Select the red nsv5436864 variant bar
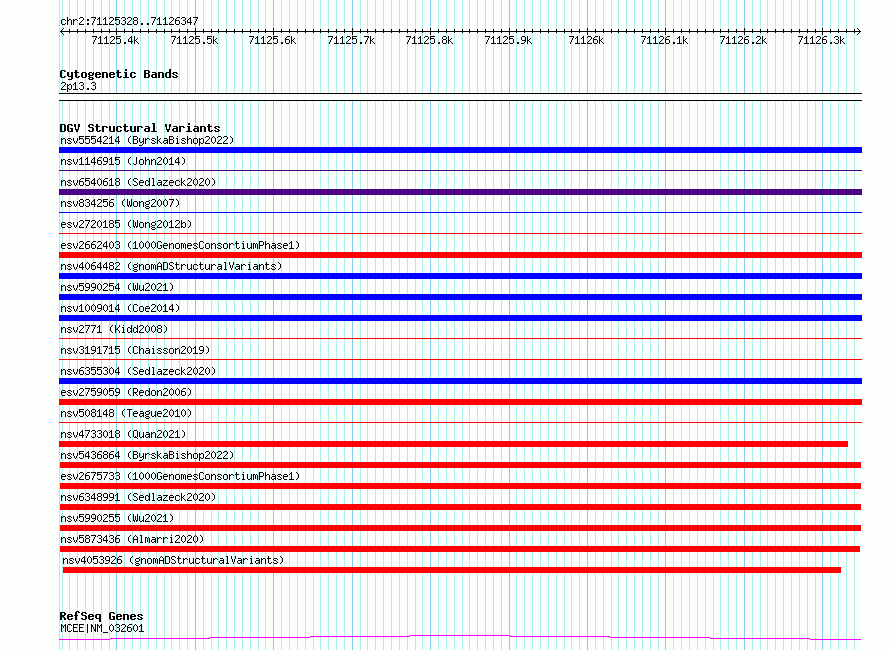Screen dimensions: 890x650 460,465
